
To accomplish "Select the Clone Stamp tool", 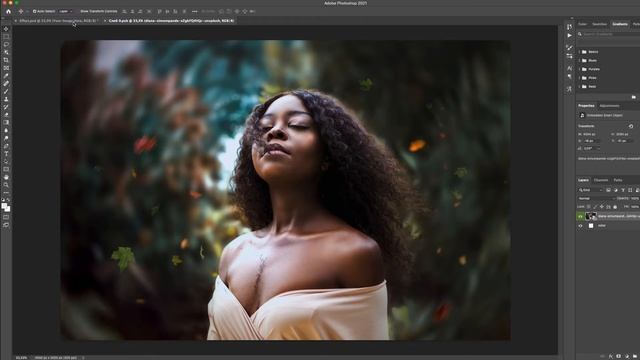I will [6, 99].
